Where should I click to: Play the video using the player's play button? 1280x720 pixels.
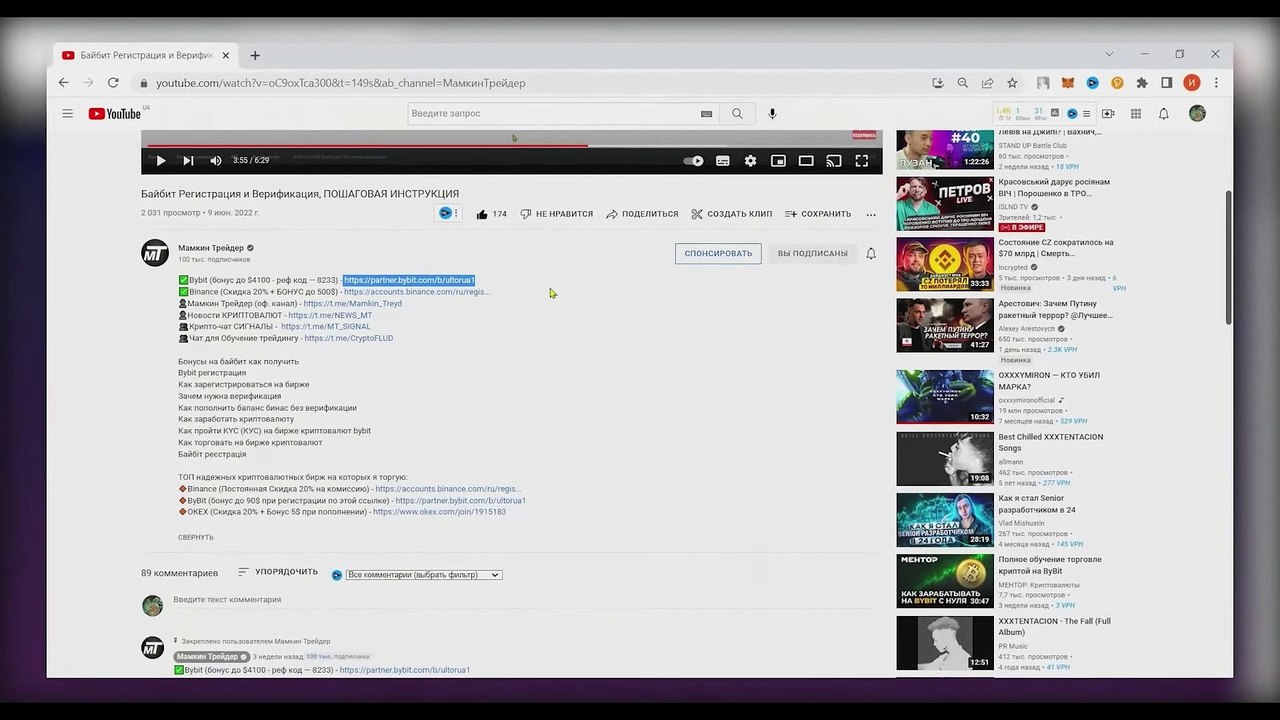(160, 161)
